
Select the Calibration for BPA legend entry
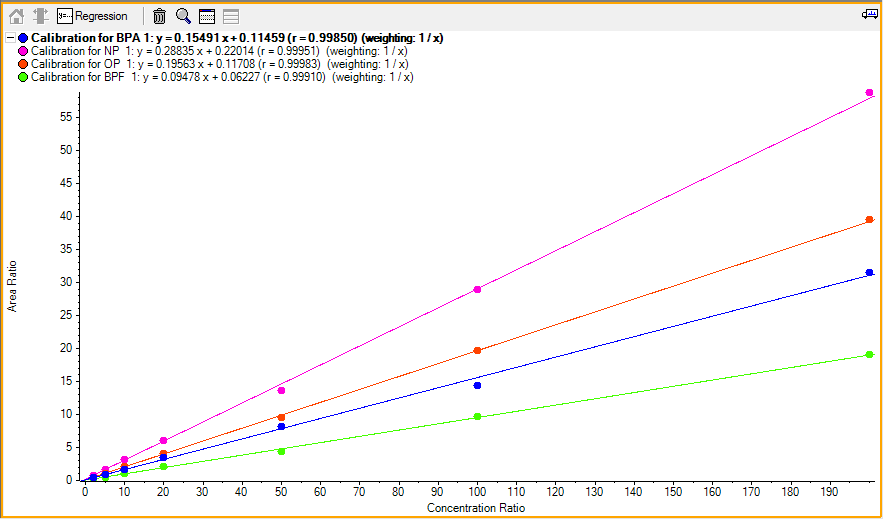237,38
